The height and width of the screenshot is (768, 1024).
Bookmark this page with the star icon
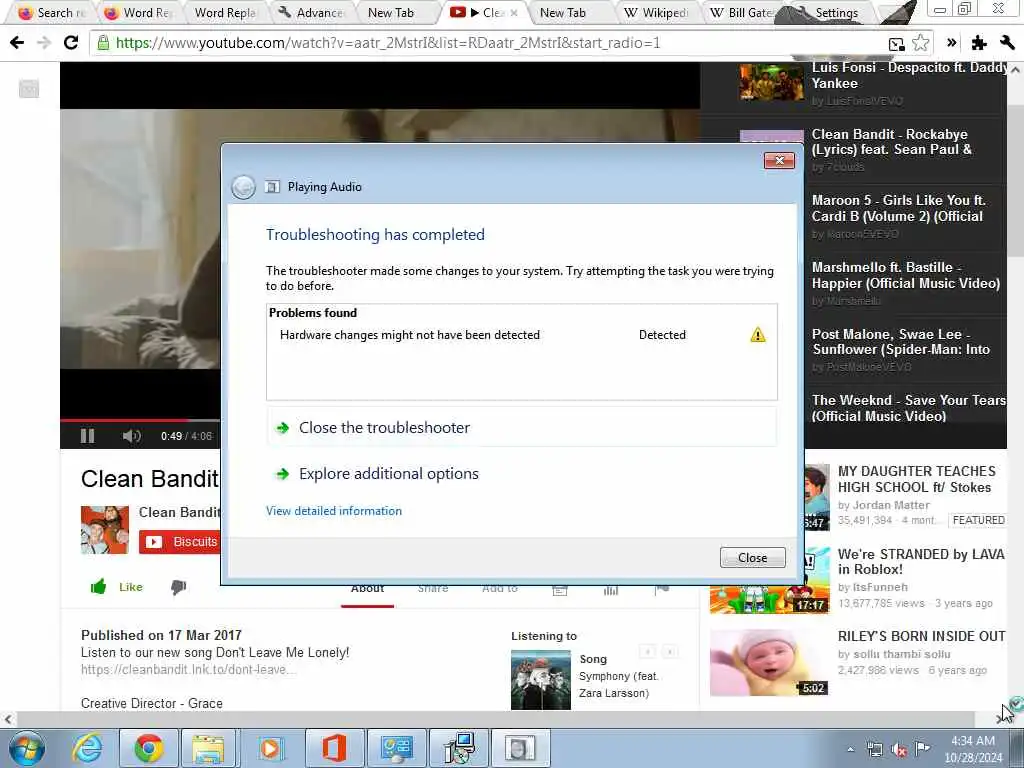coord(920,43)
